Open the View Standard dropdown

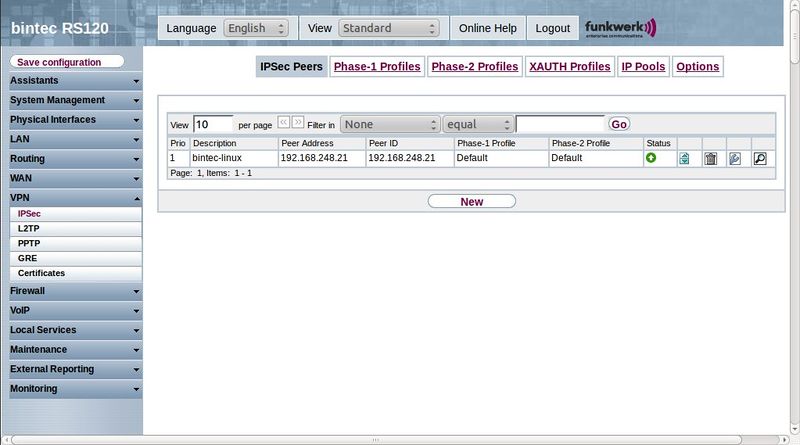tap(389, 28)
